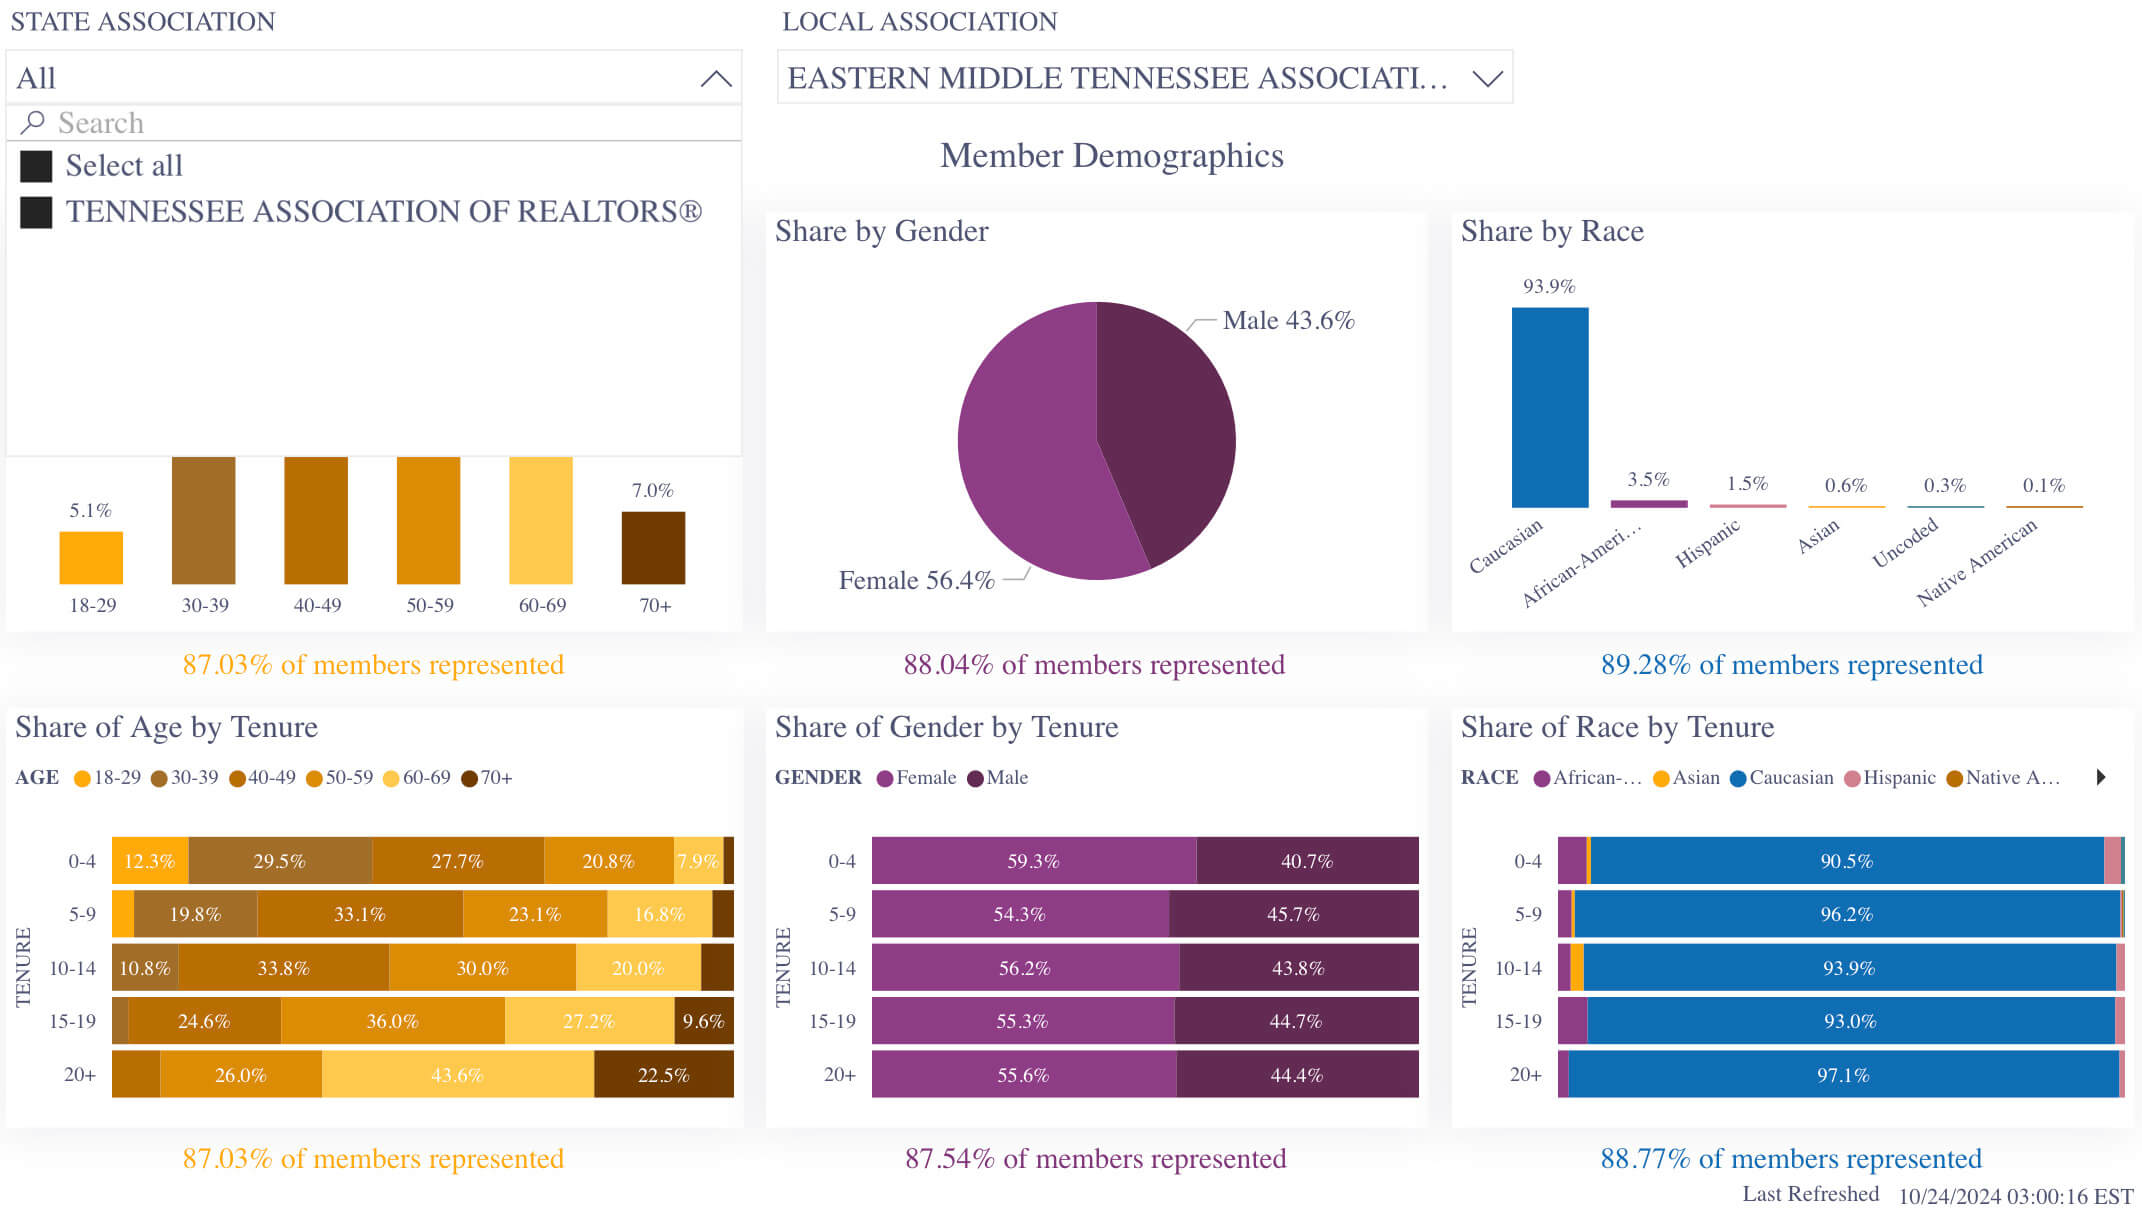Screen dimensions: 2142x1220
Task: Select the 40-49 age bar
Action: click(x=316, y=520)
